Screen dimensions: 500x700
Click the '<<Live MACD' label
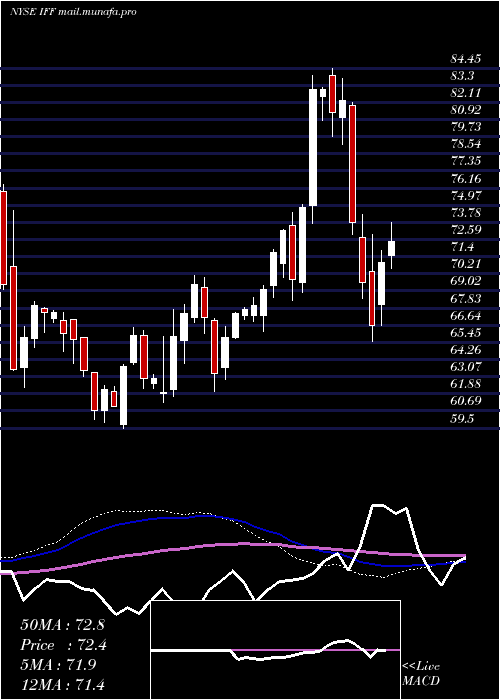point(421,674)
